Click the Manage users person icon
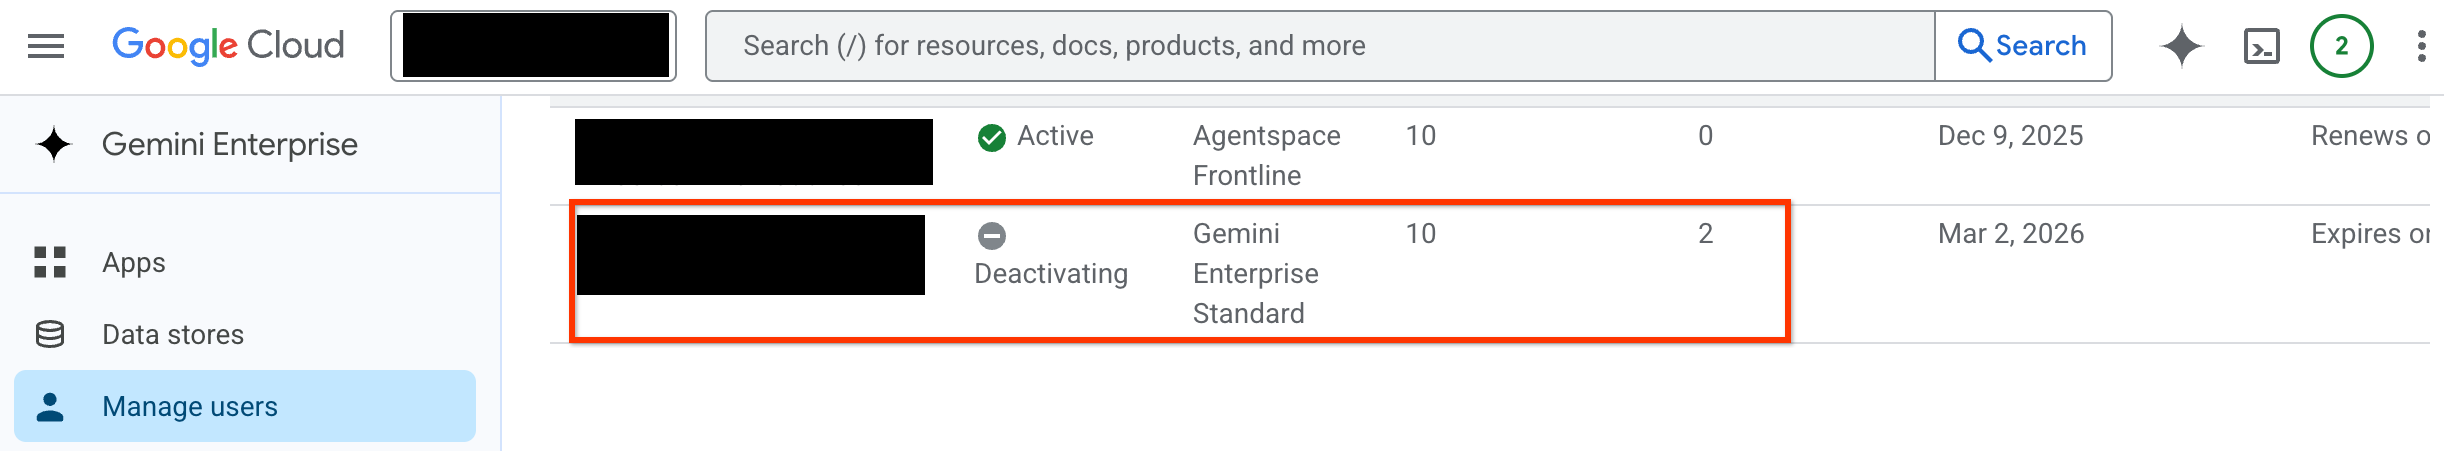Viewport: 2444px width, 451px height. point(50,406)
